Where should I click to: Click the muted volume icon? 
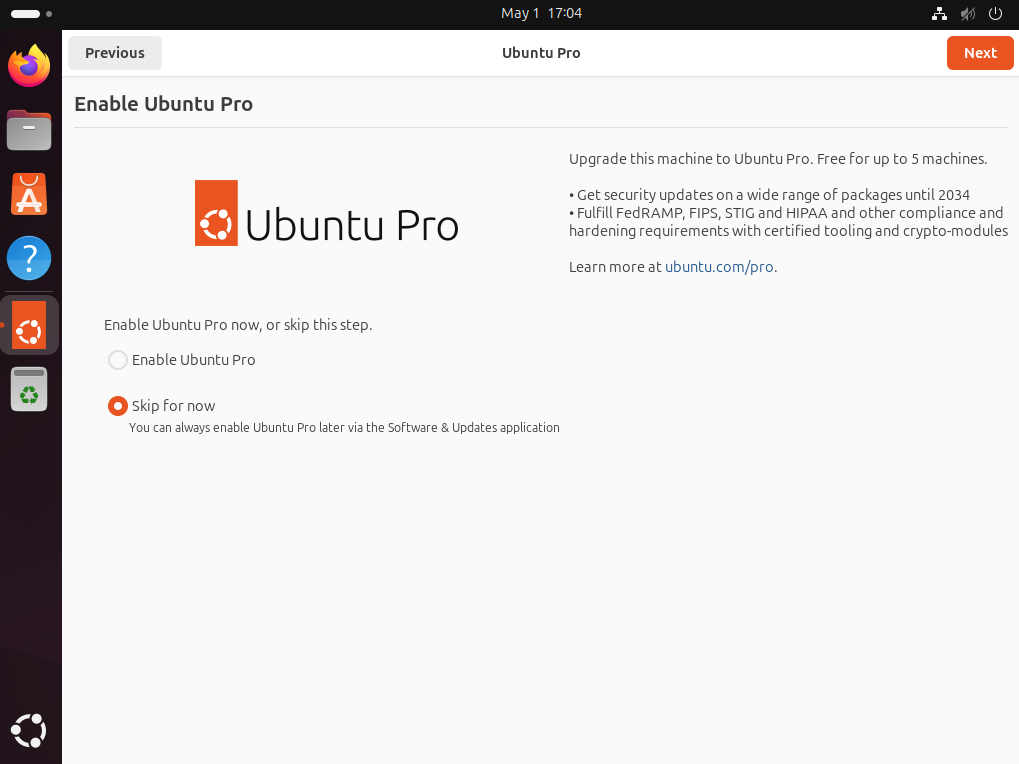pos(967,14)
